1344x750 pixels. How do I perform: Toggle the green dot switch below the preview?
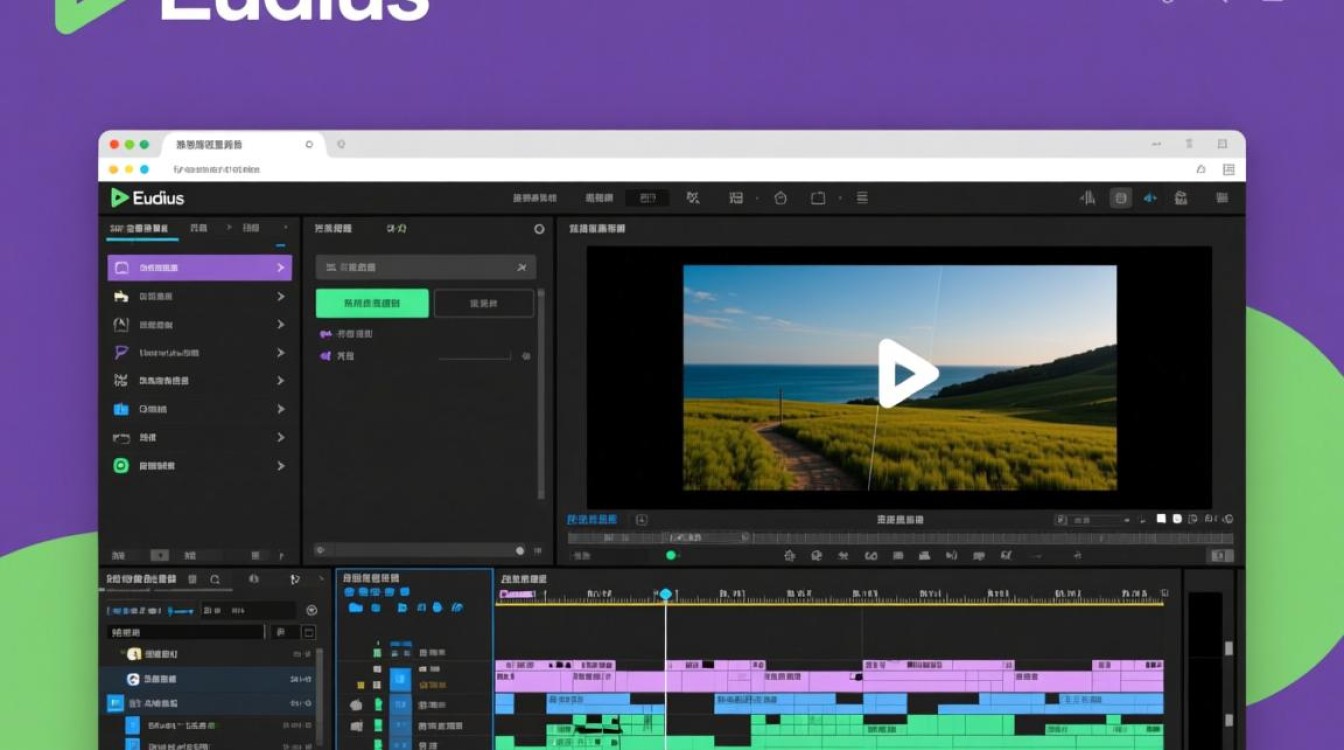tap(671, 555)
